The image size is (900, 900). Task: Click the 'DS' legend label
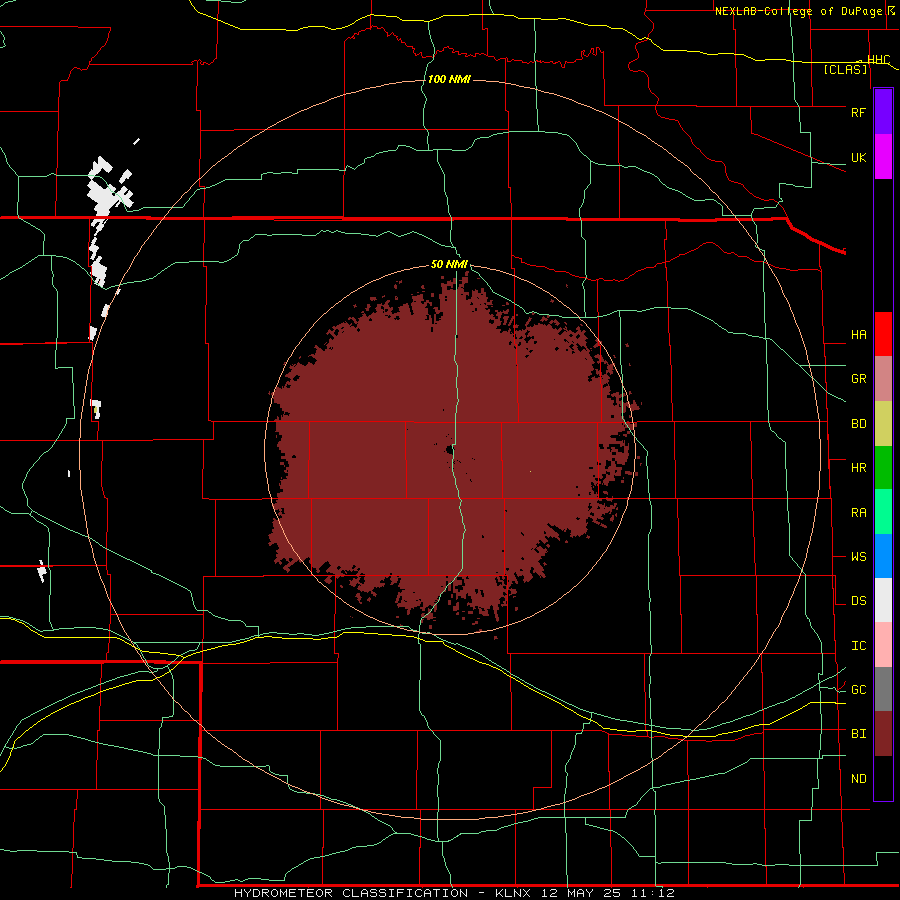tap(858, 601)
